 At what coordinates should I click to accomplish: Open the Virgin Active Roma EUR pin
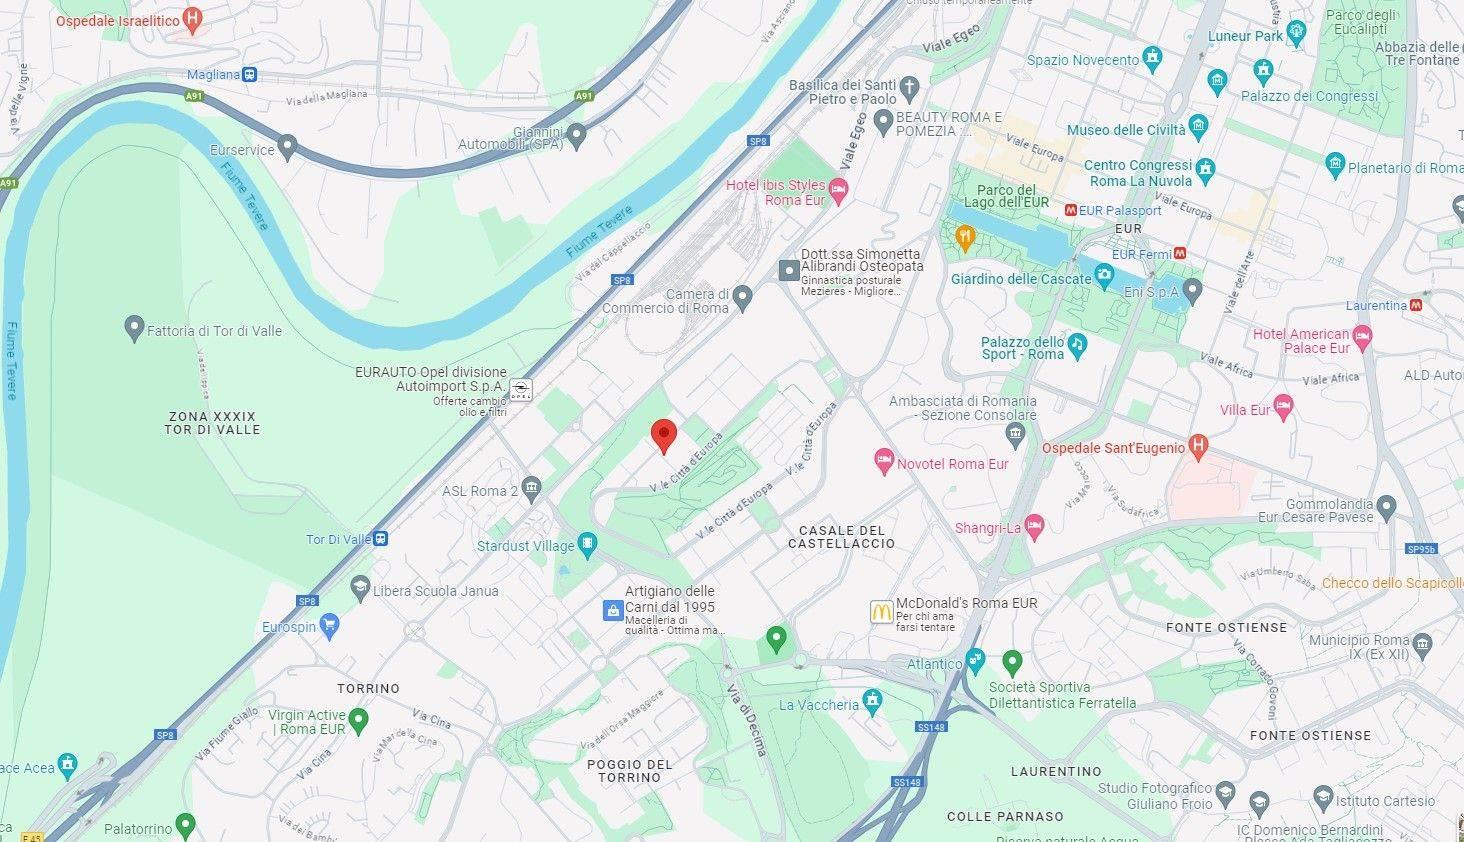359,721
